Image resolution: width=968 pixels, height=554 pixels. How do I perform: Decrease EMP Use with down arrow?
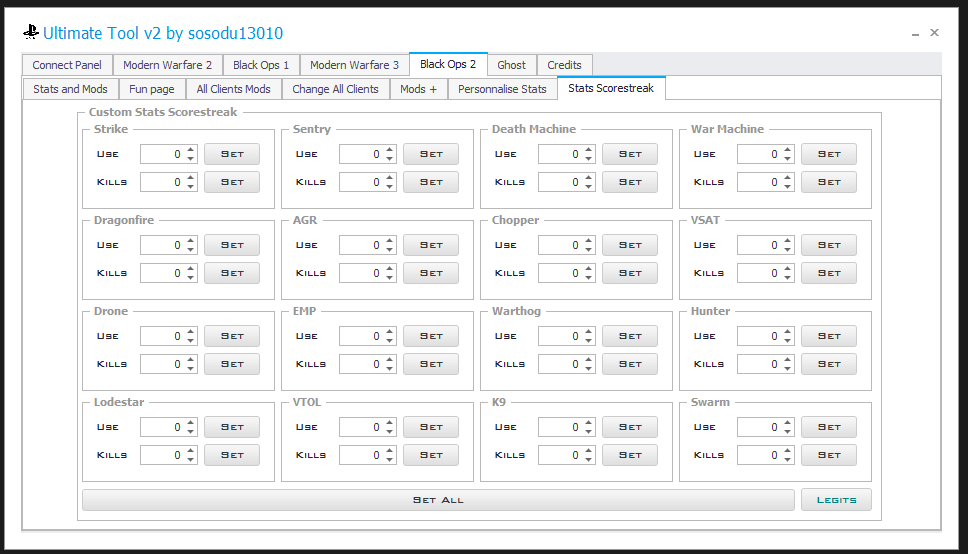(390, 340)
